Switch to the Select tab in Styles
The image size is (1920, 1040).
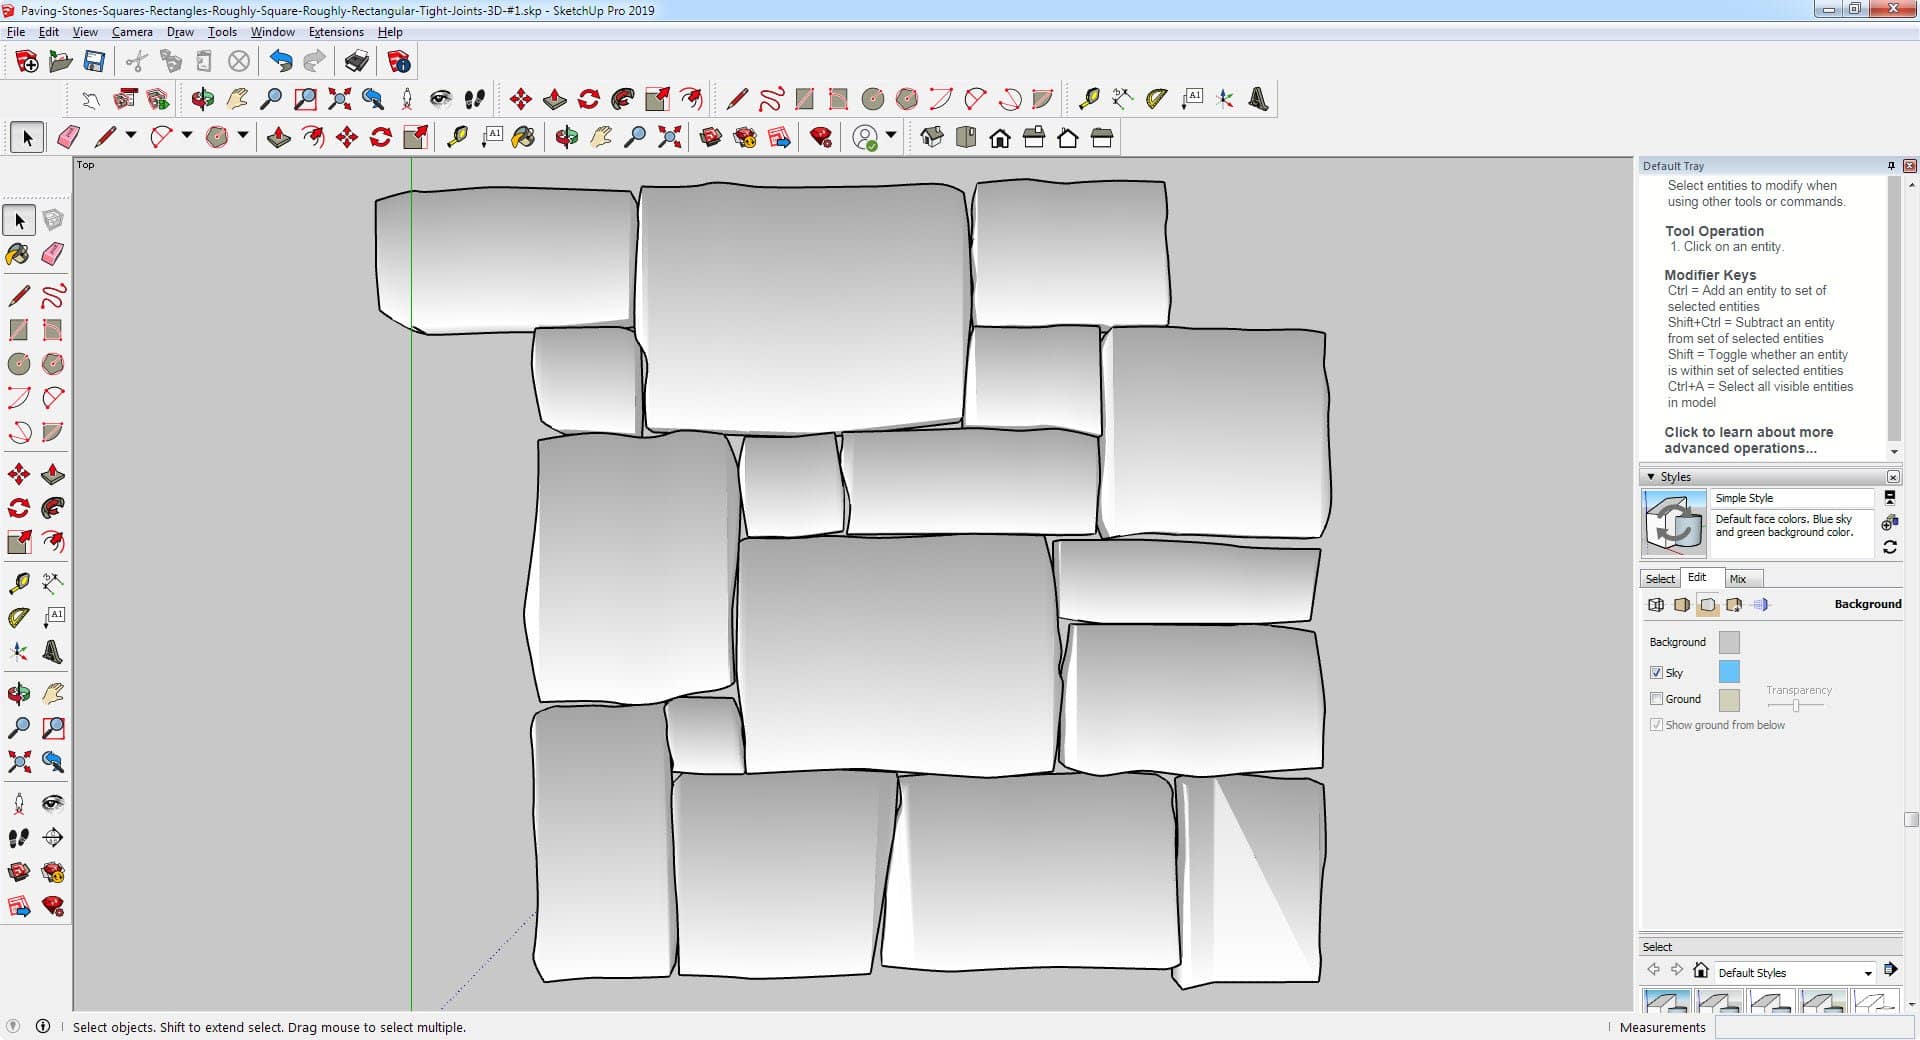coord(1660,579)
